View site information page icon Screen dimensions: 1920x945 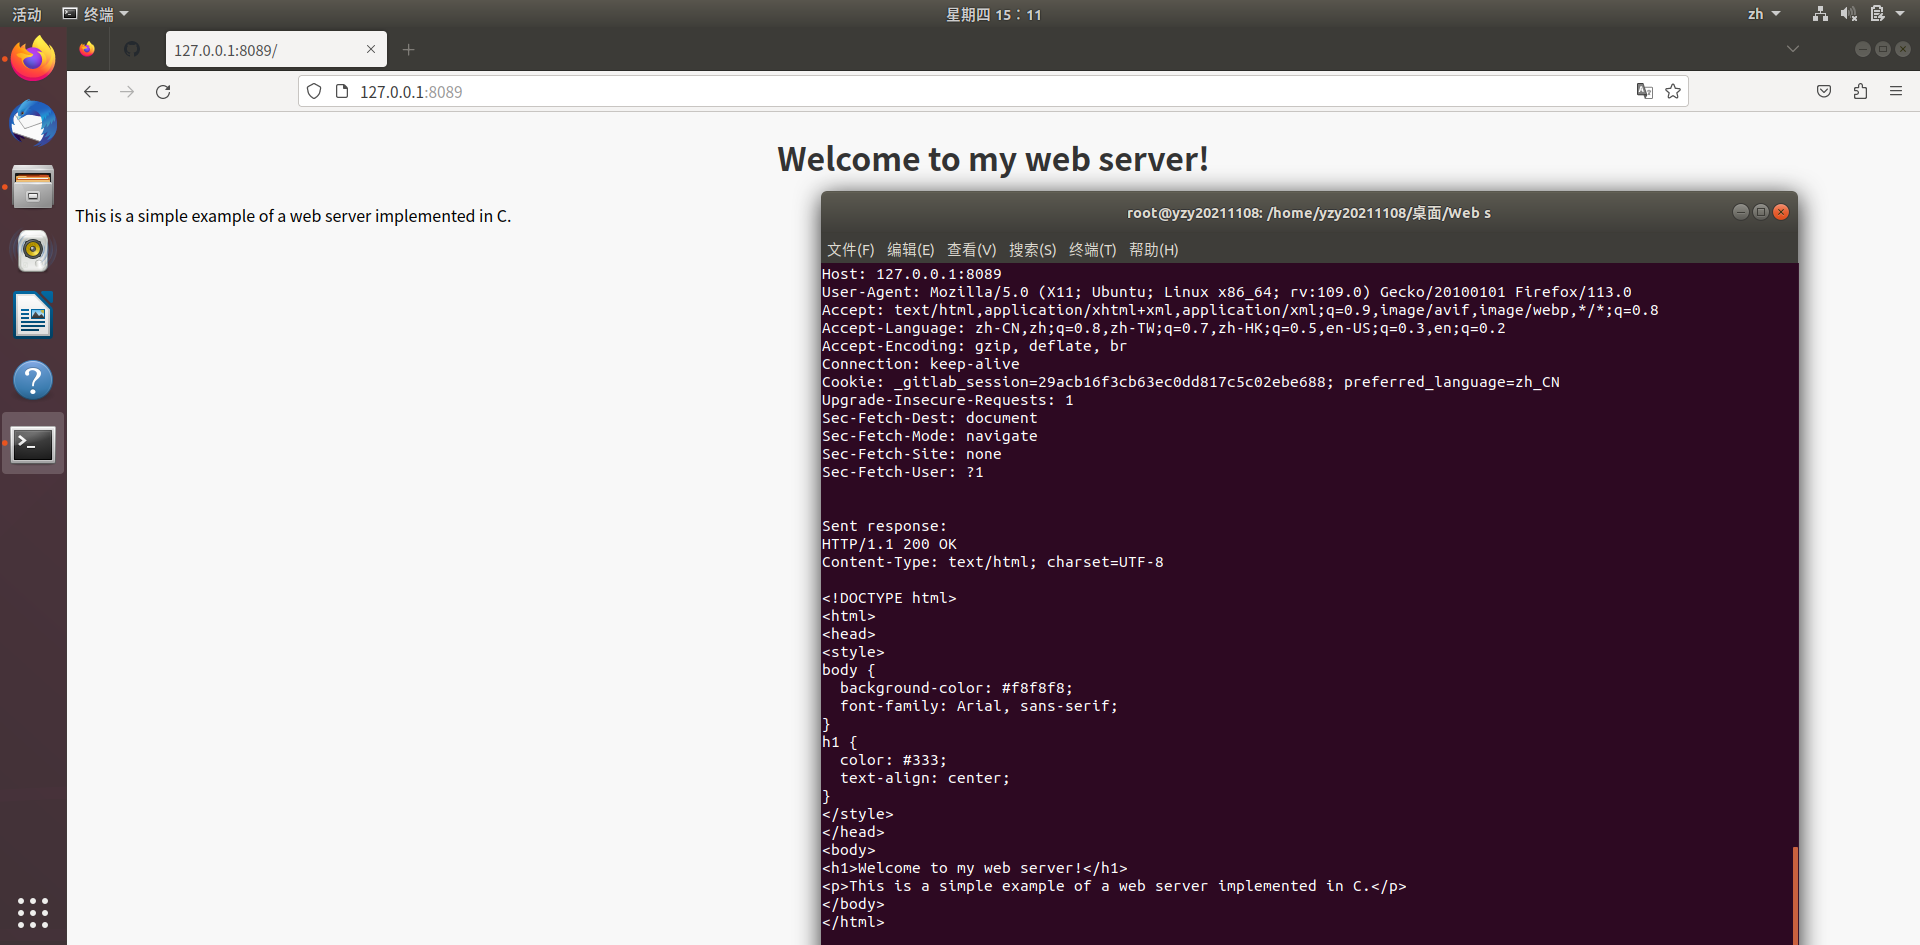pyautogui.click(x=342, y=92)
